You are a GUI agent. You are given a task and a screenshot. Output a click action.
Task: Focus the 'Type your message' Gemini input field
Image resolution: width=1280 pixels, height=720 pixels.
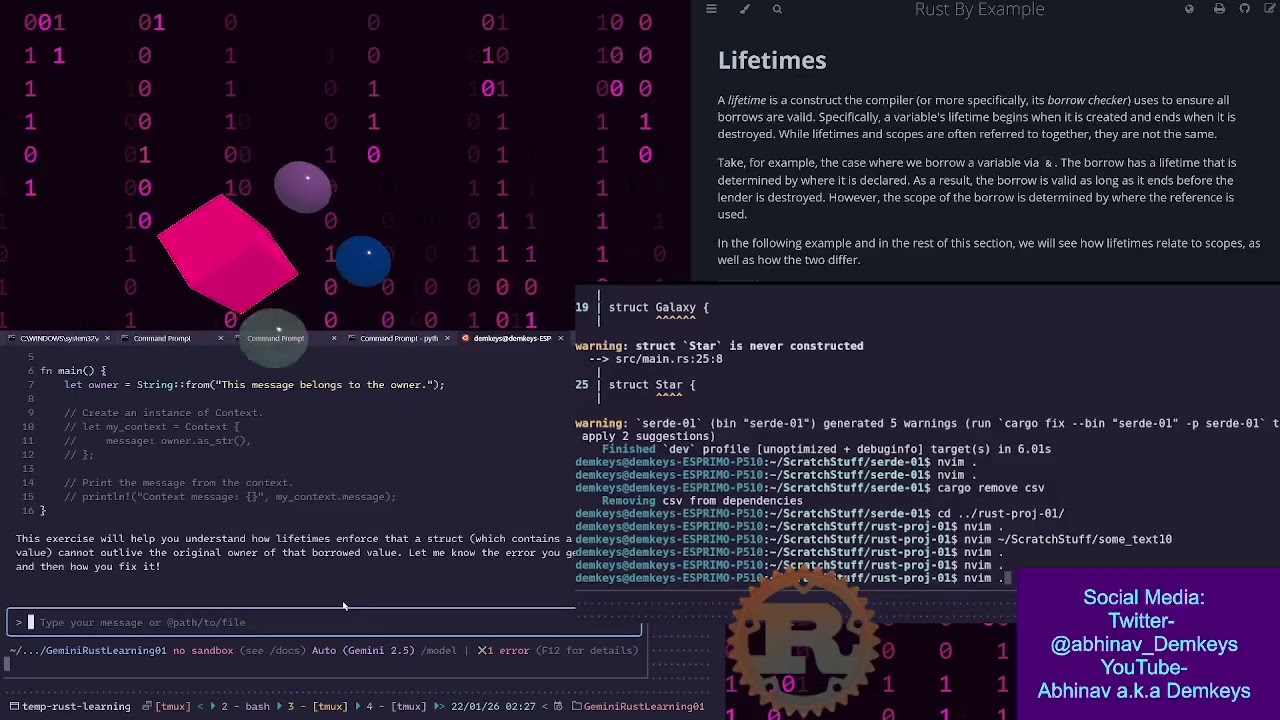coord(324,622)
